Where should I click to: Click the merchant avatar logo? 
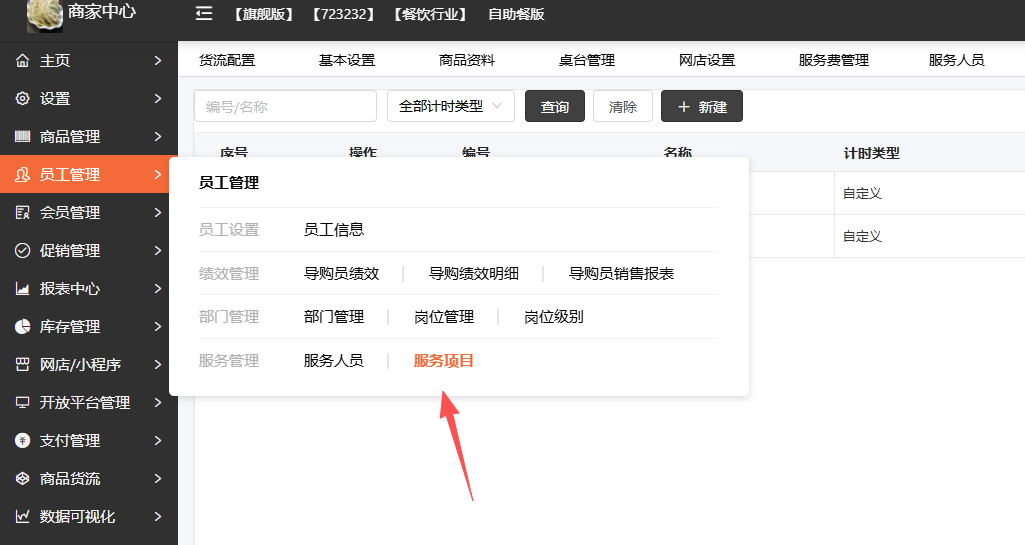(44, 16)
